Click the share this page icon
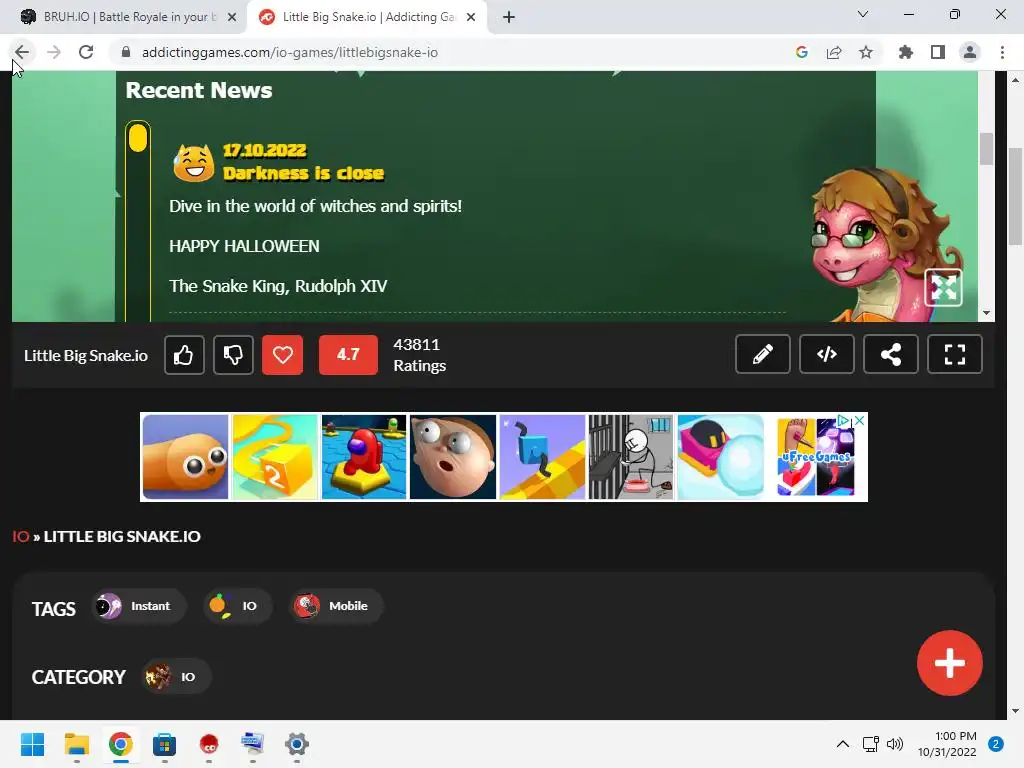The width and height of the screenshot is (1024, 768). (x=834, y=52)
